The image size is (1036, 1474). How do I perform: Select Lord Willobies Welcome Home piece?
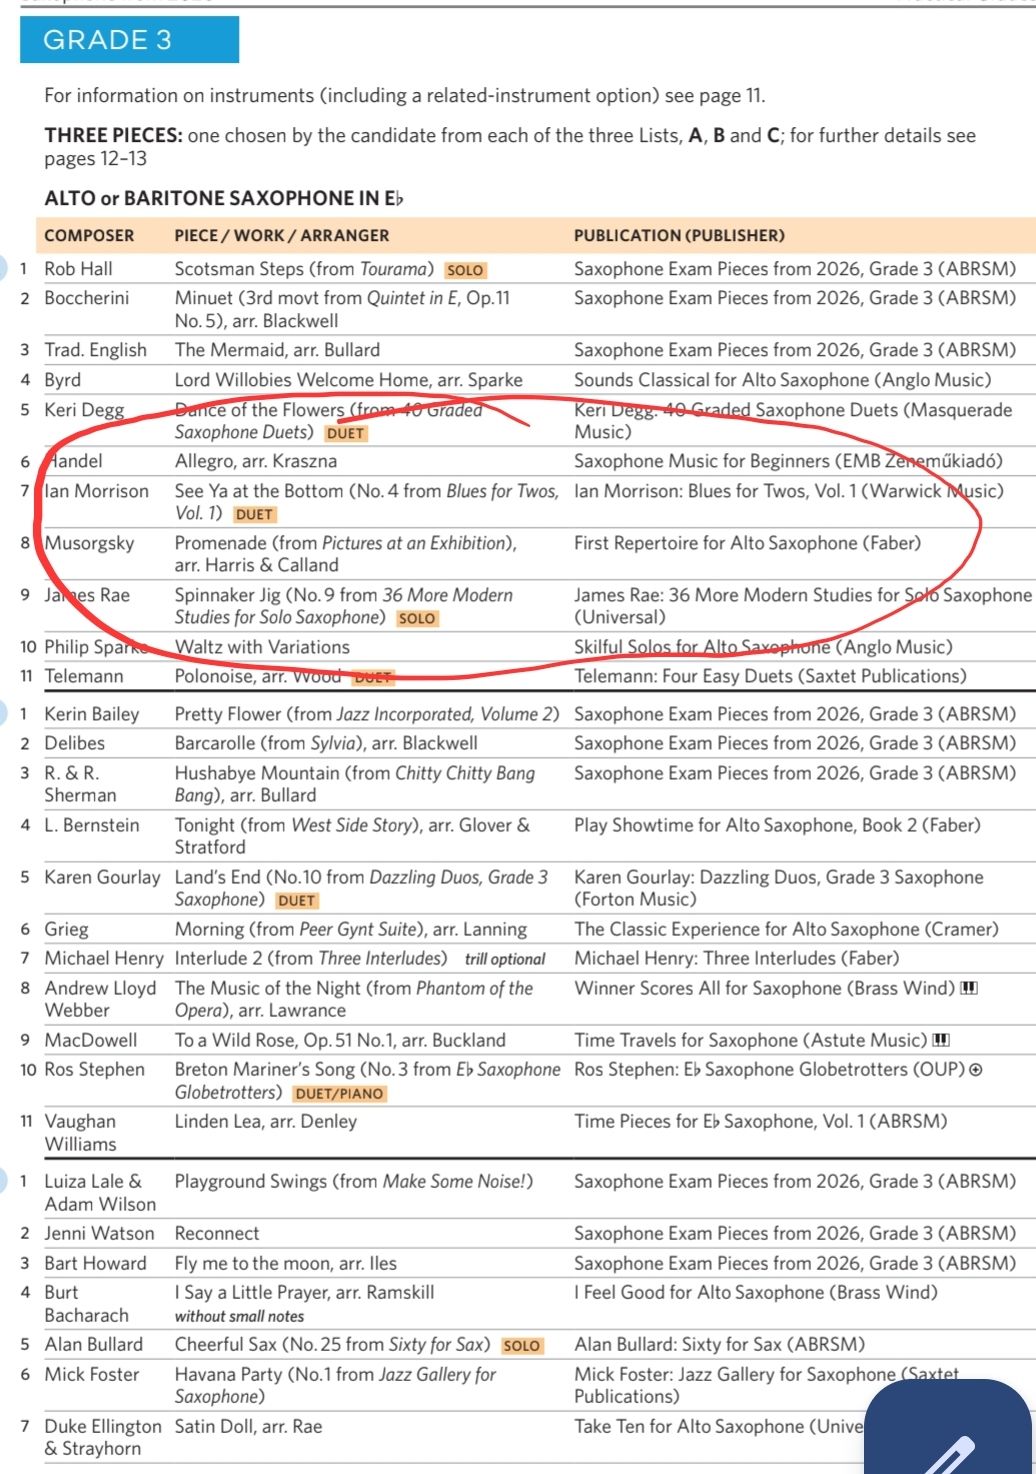[349, 380]
